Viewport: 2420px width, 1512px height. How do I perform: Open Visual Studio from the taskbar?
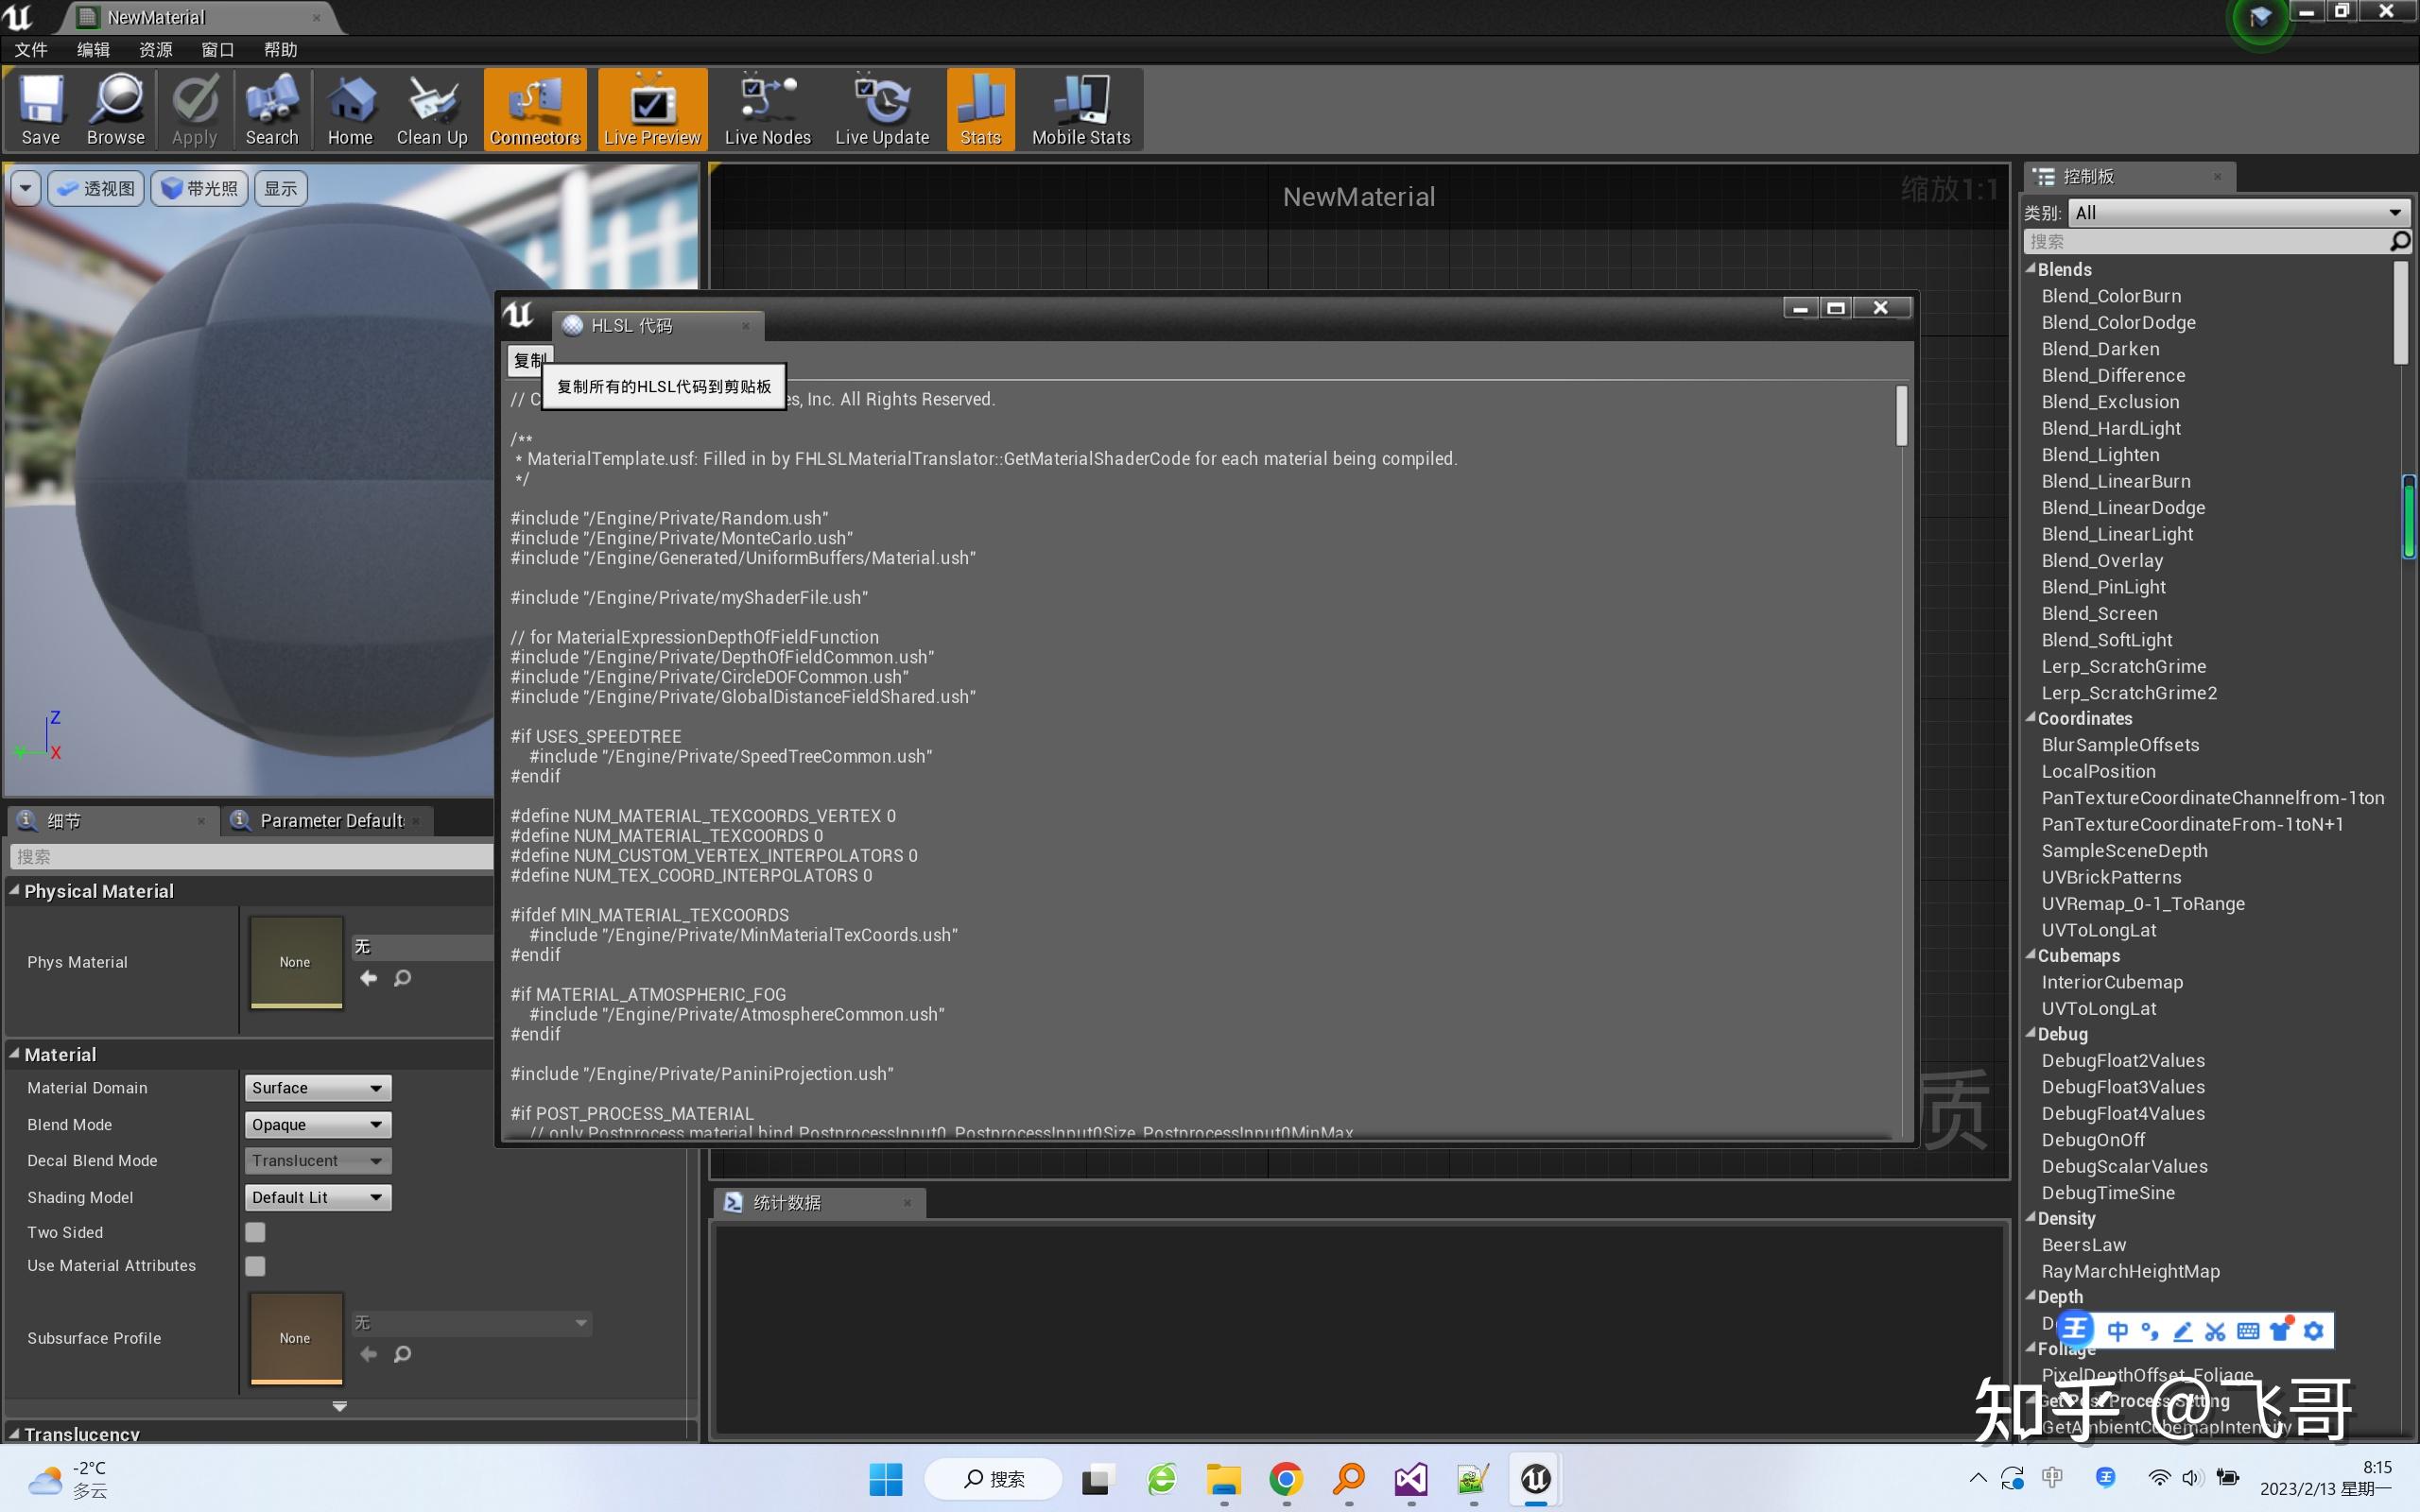(x=1410, y=1479)
